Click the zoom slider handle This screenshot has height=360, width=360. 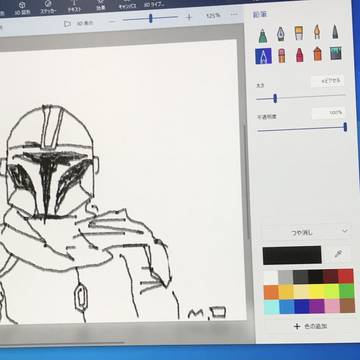pyautogui.click(x=151, y=18)
